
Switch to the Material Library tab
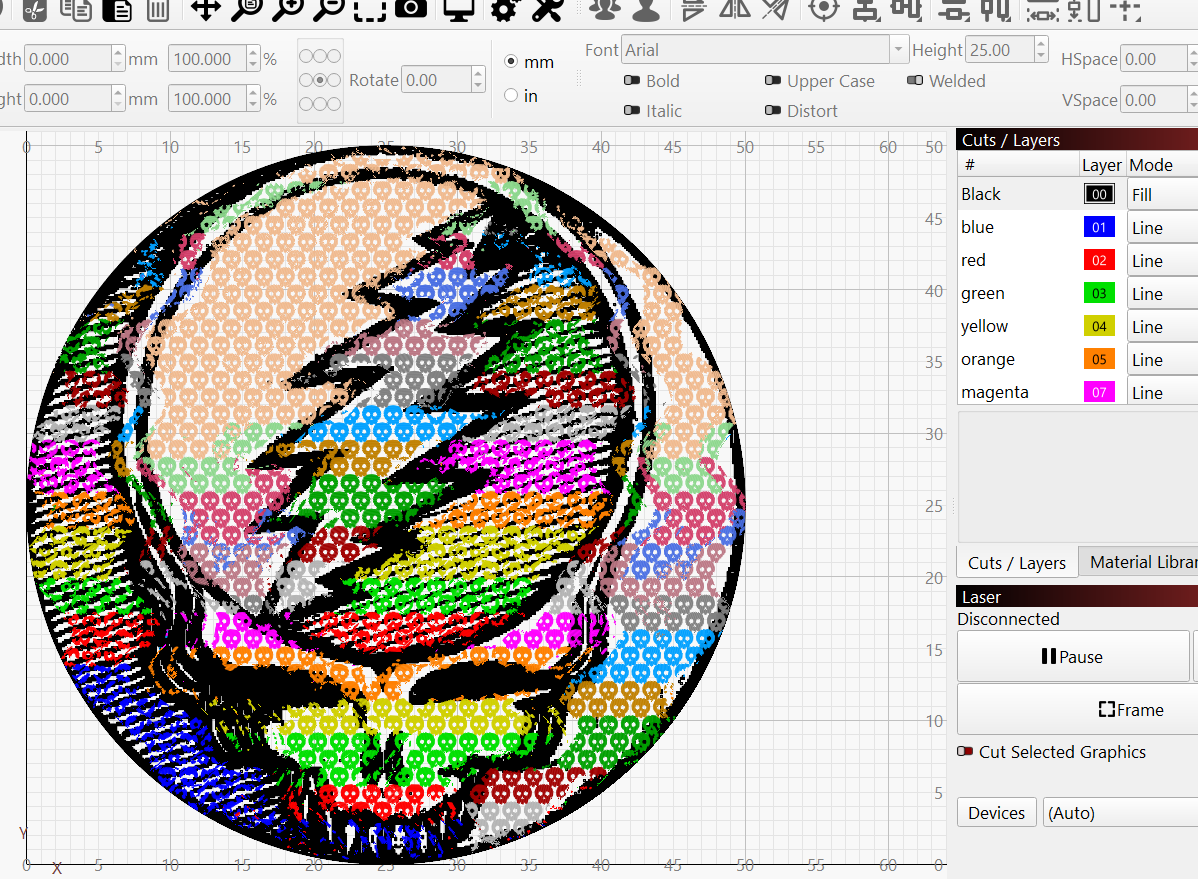click(x=1138, y=562)
